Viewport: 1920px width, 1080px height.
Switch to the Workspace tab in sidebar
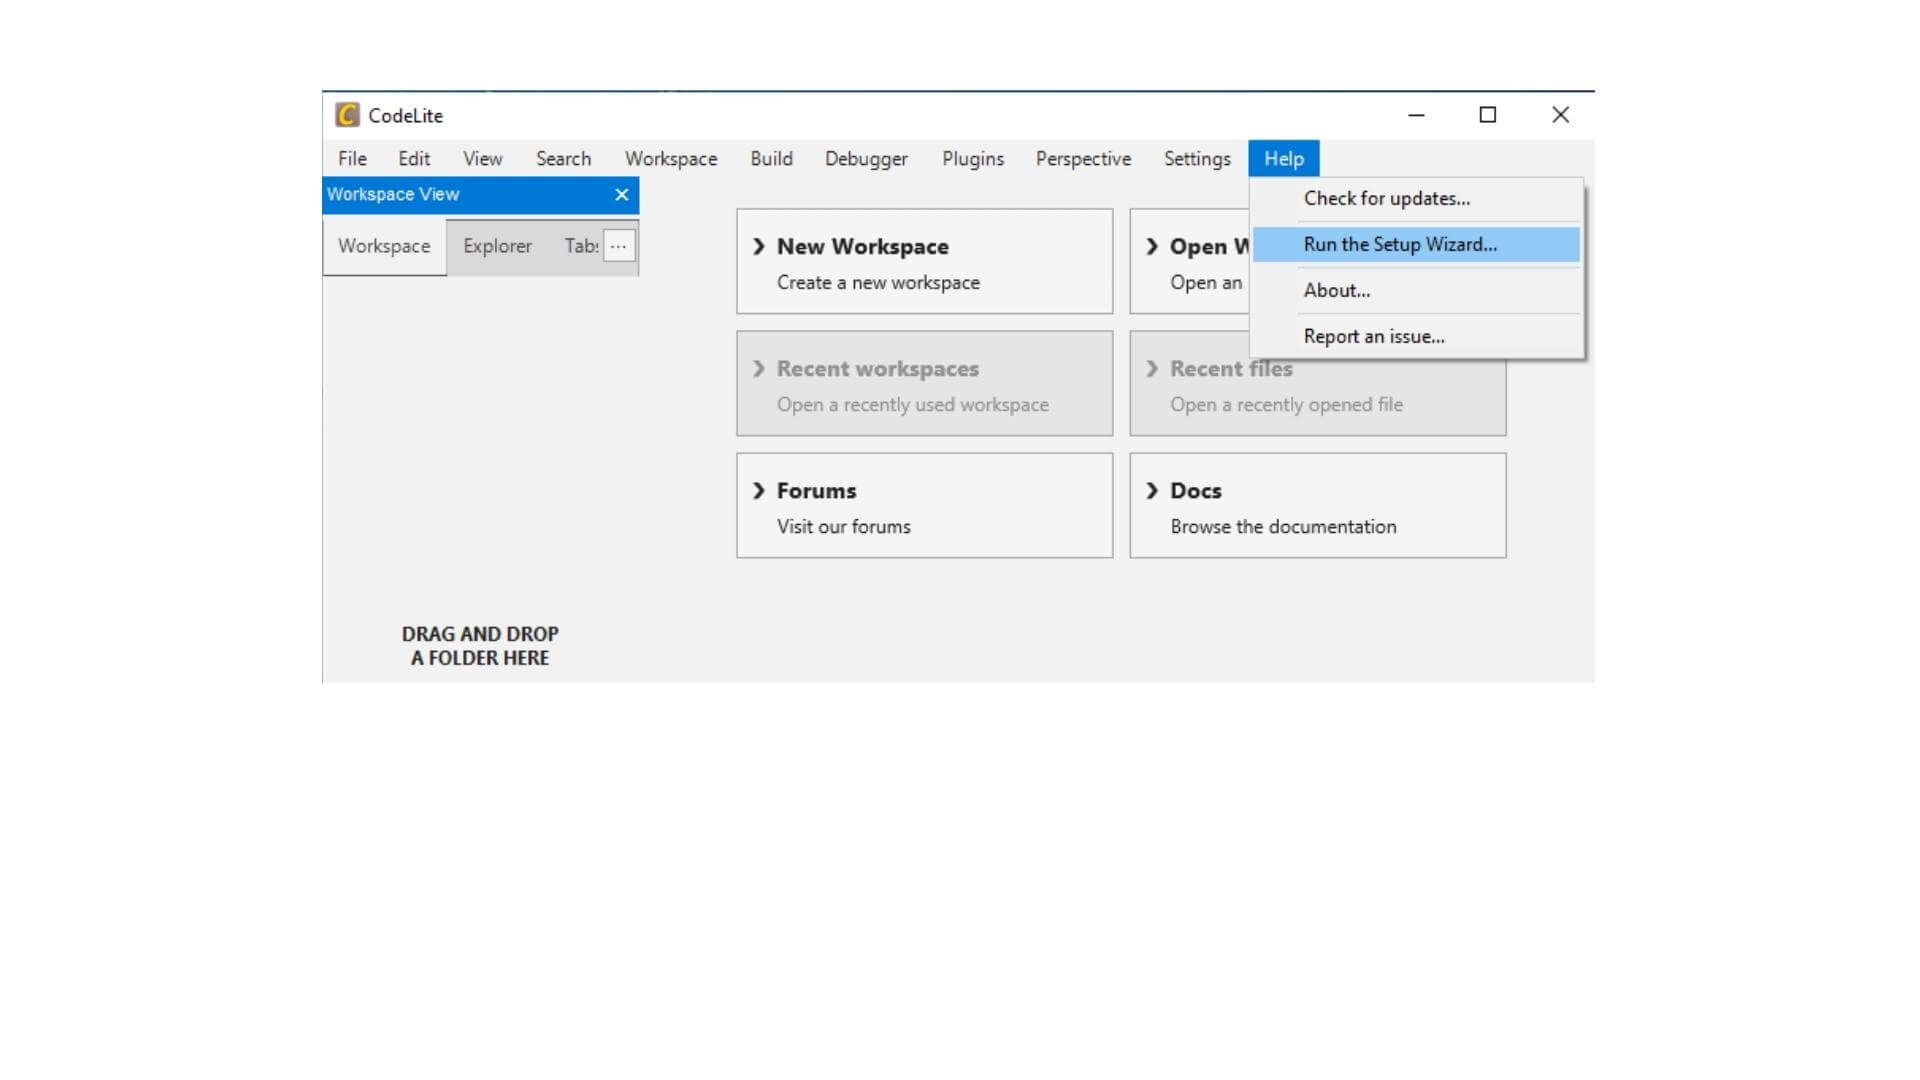[384, 246]
